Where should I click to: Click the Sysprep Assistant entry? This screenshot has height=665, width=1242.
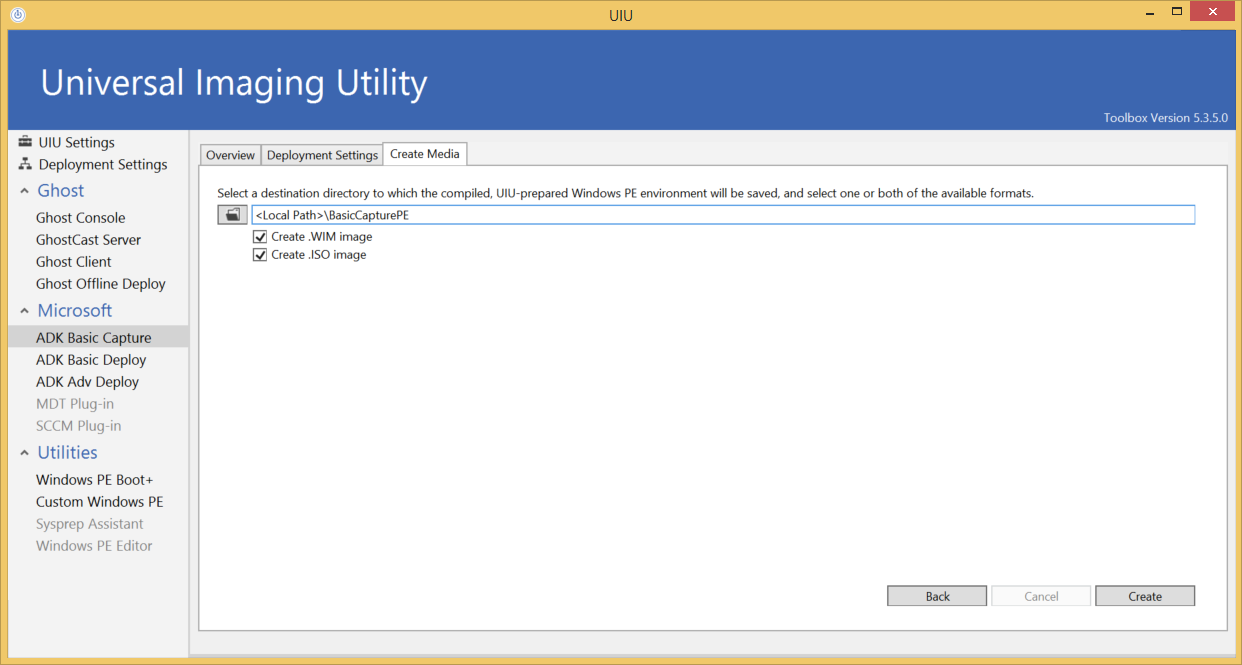[90, 524]
